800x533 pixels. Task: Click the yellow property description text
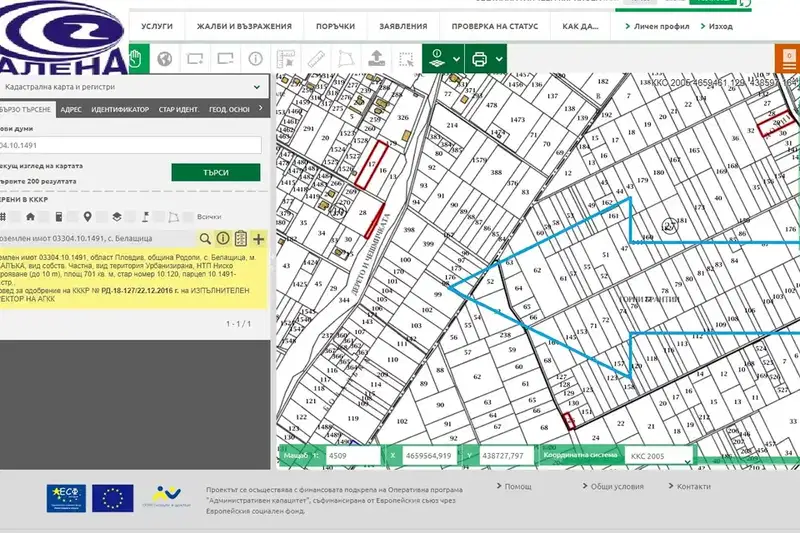coord(133,278)
